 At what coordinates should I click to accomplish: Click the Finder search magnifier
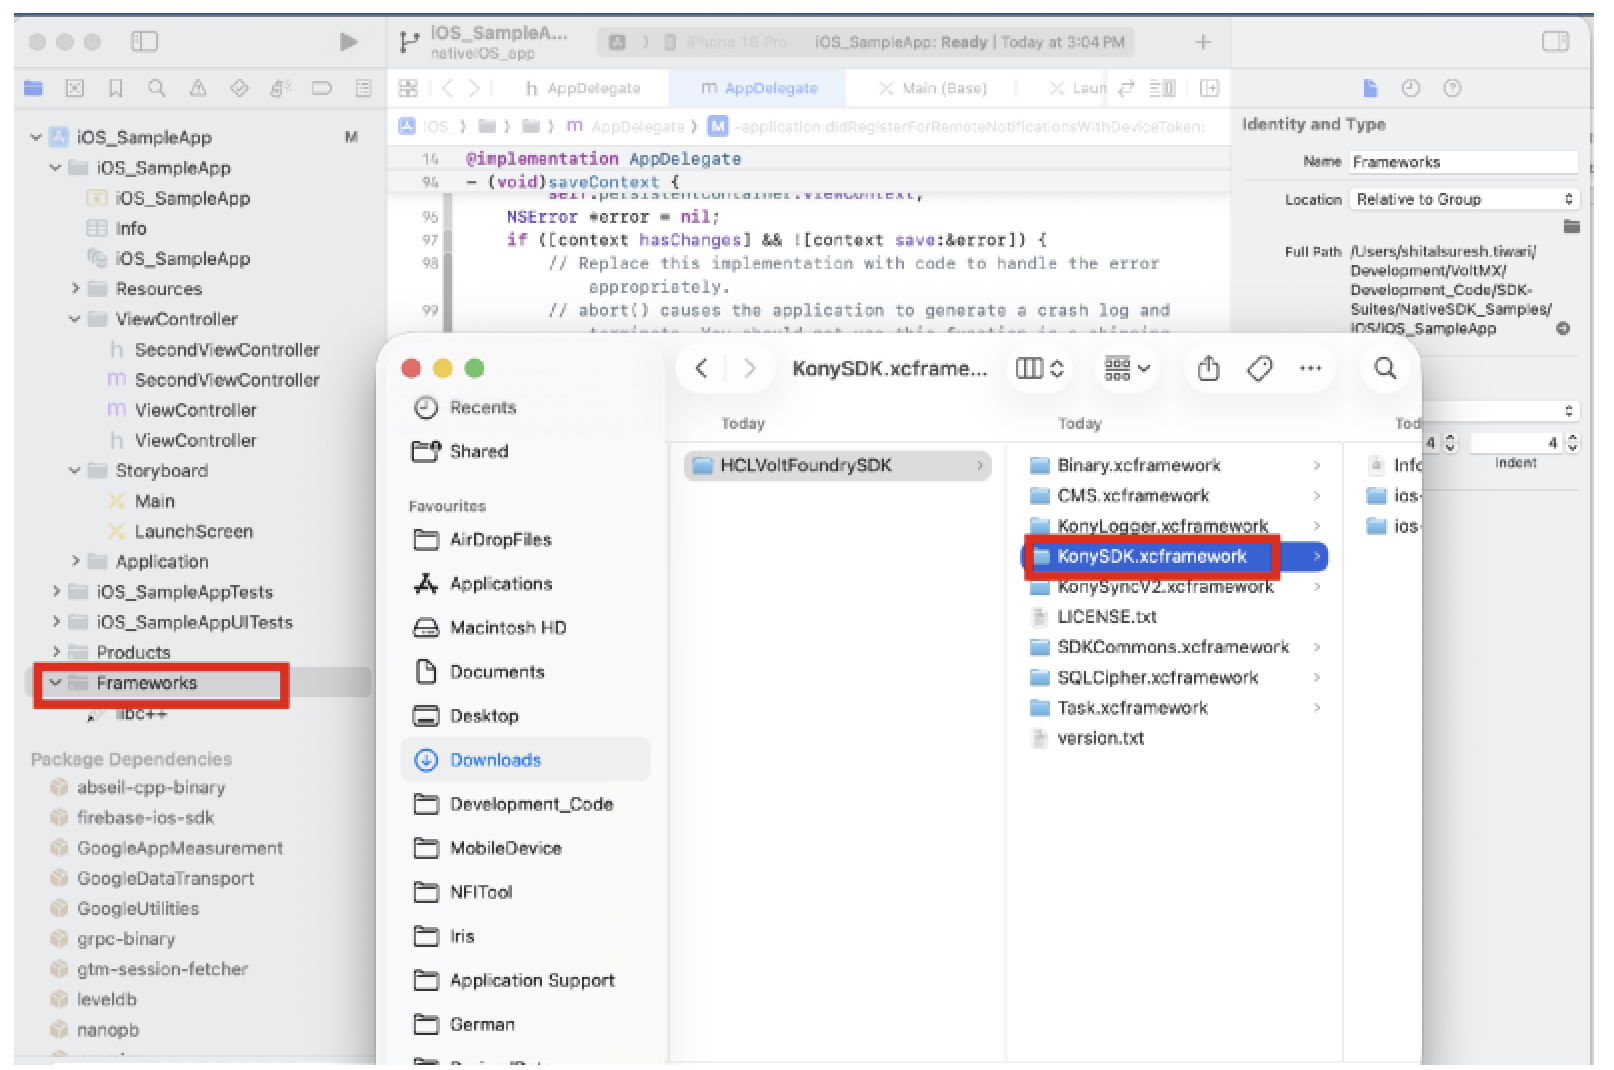pos(1385,368)
